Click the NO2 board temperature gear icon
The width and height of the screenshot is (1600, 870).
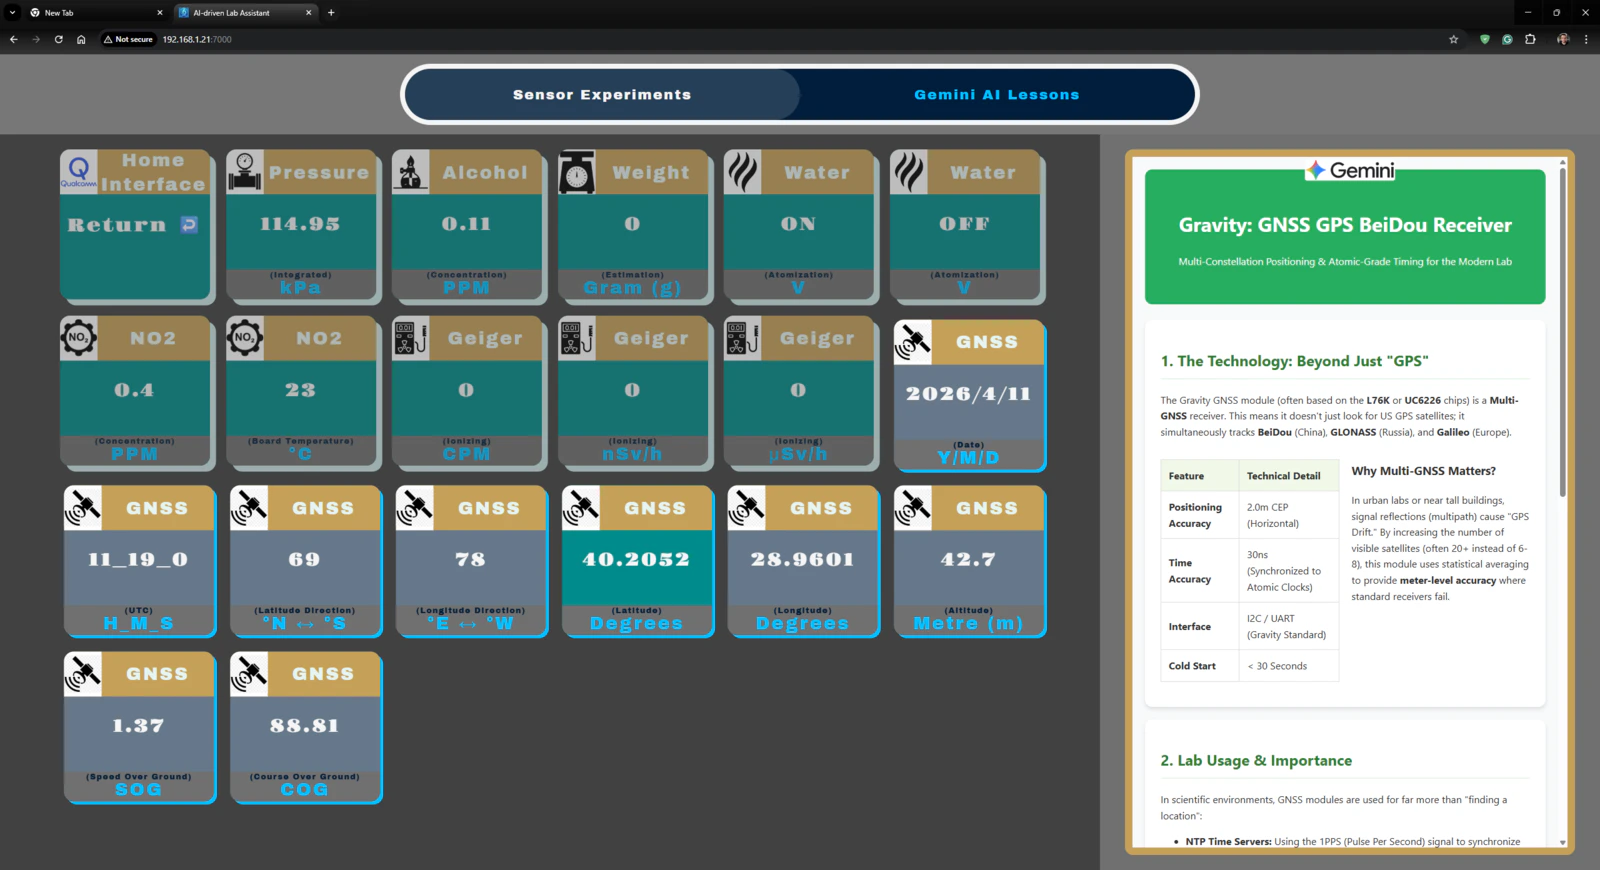(245, 337)
